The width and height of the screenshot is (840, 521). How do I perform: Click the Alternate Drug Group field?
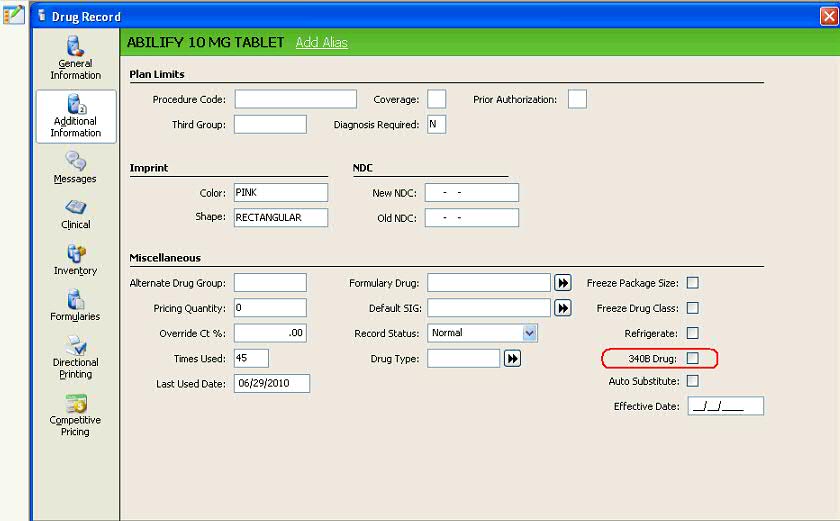[271, 283]
